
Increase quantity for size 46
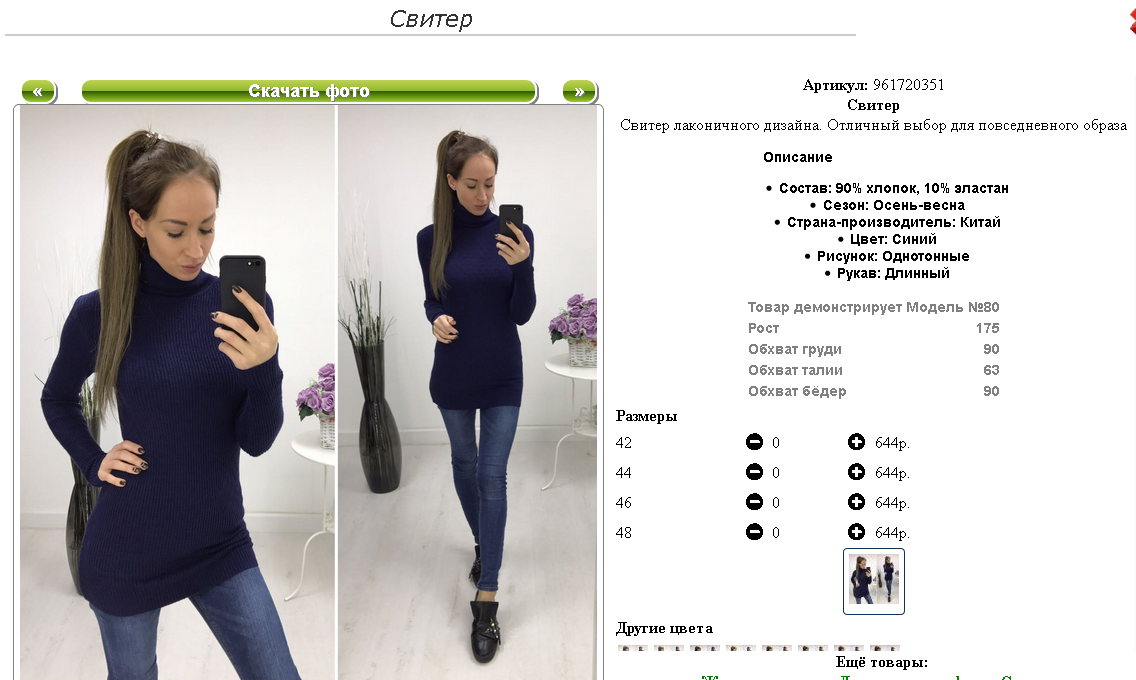[x=856, y=502]
